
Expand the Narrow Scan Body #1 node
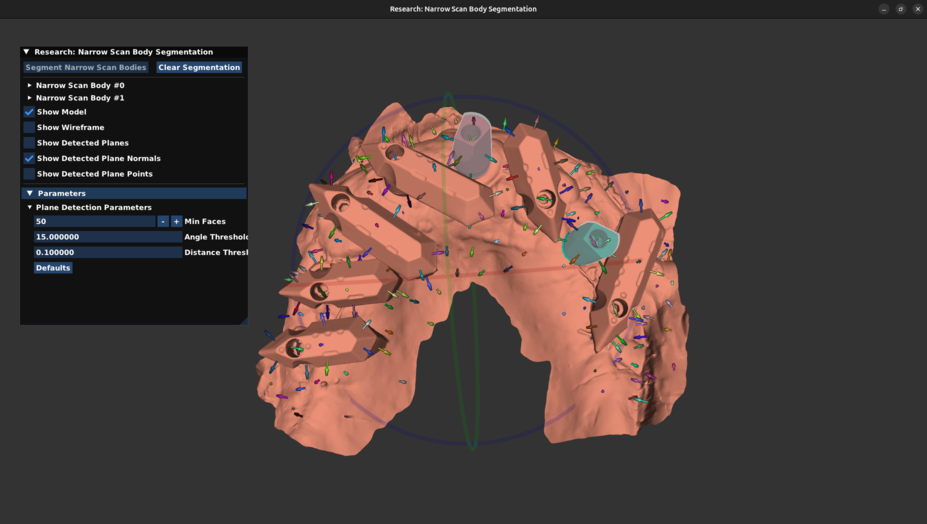[x=30, y=98]
